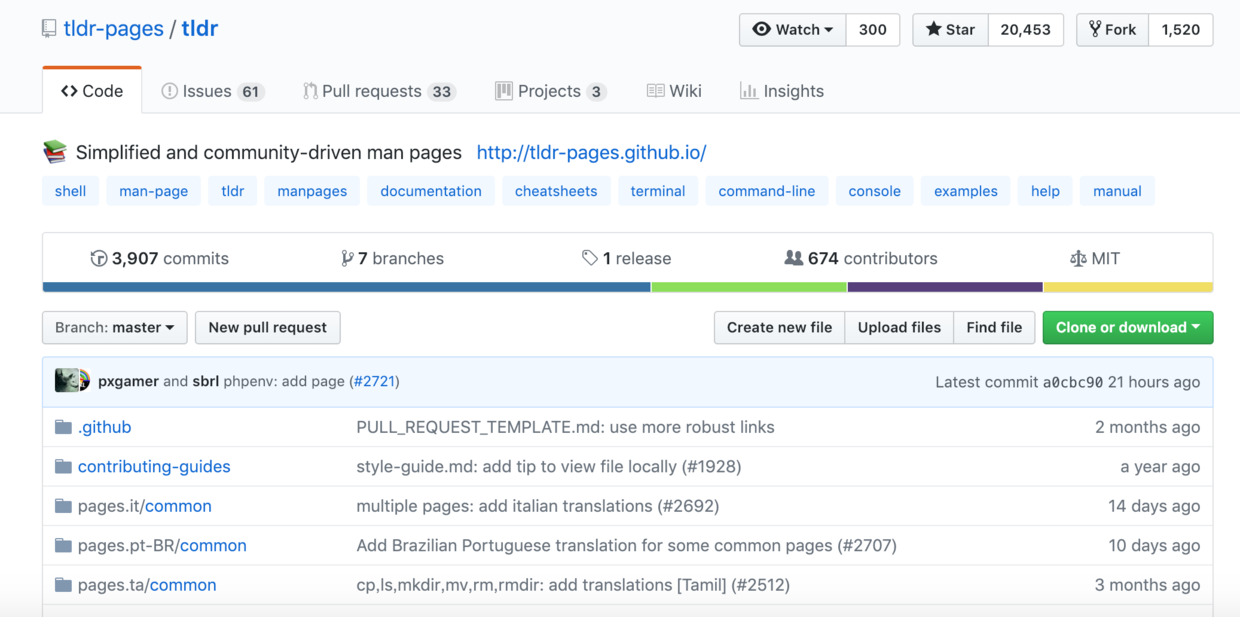Open the sbrl author link
This screenshot has height=617, width=1240.
click(x=205, y=381)
